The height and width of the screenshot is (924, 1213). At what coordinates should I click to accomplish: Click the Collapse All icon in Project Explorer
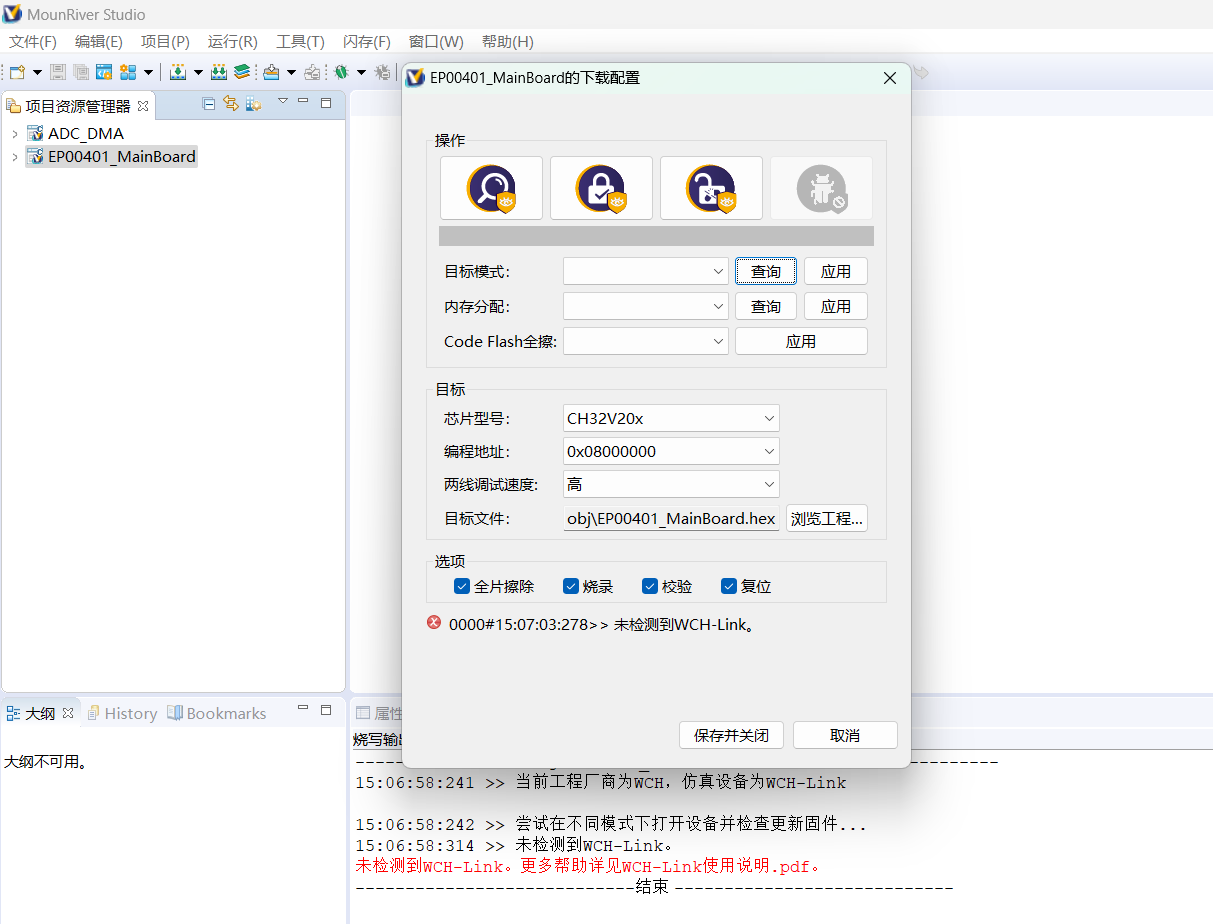pos(209,103)
